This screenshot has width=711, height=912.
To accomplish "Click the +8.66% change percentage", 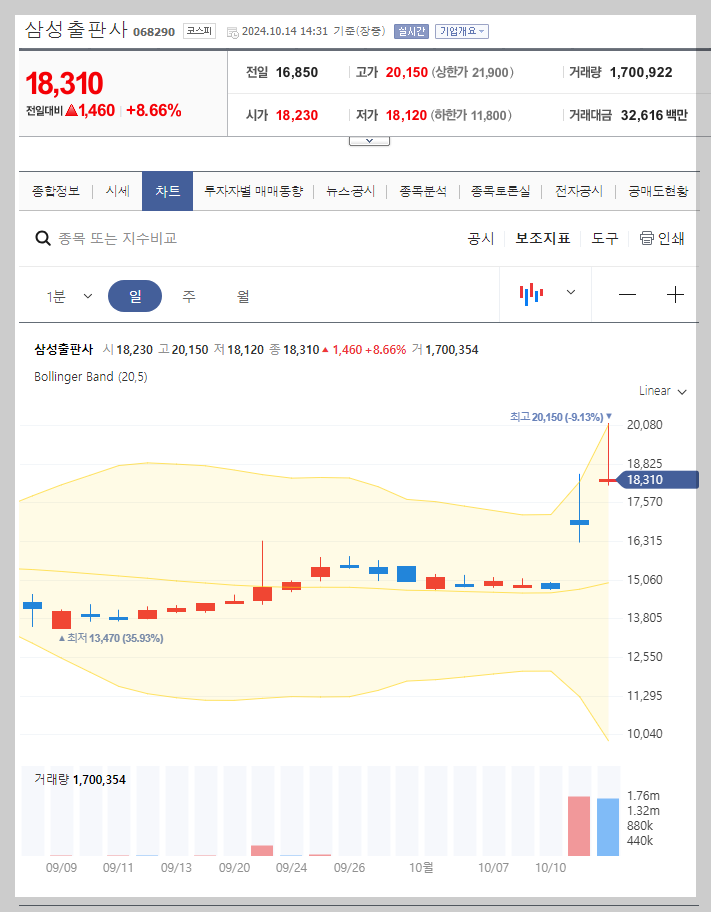I will (x=154, y=111).
